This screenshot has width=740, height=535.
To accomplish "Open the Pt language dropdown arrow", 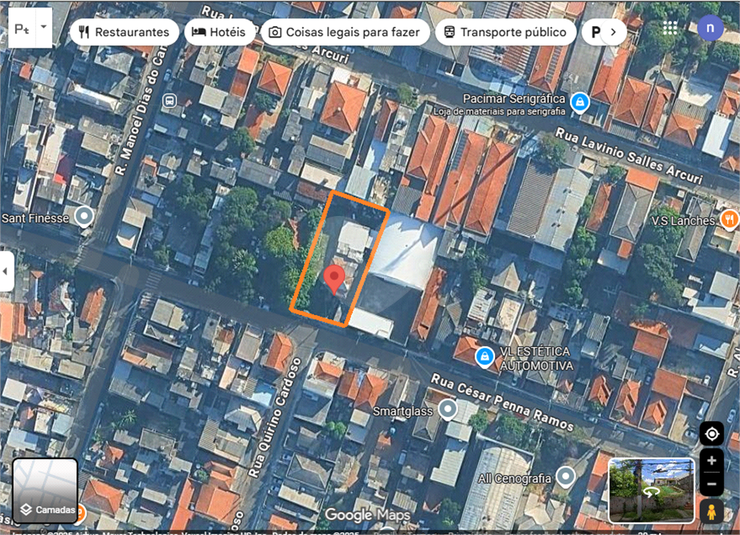I will (44, 30).
